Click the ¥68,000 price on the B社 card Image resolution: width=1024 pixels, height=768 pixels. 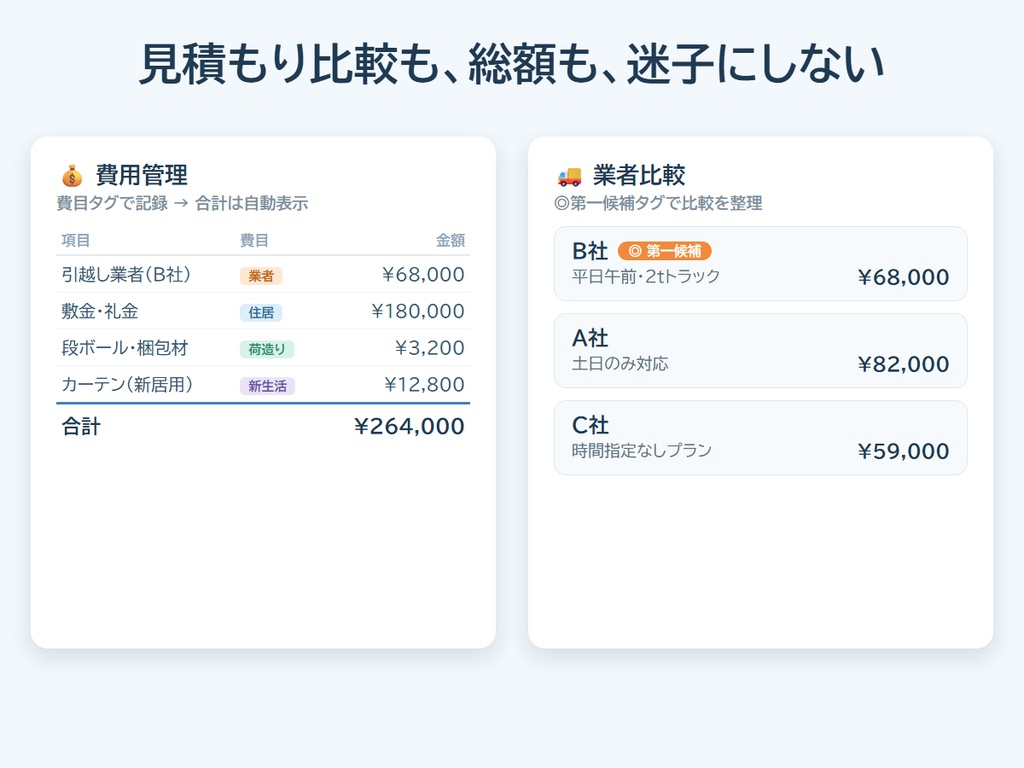pyautogui.click(x=903, y=277)
